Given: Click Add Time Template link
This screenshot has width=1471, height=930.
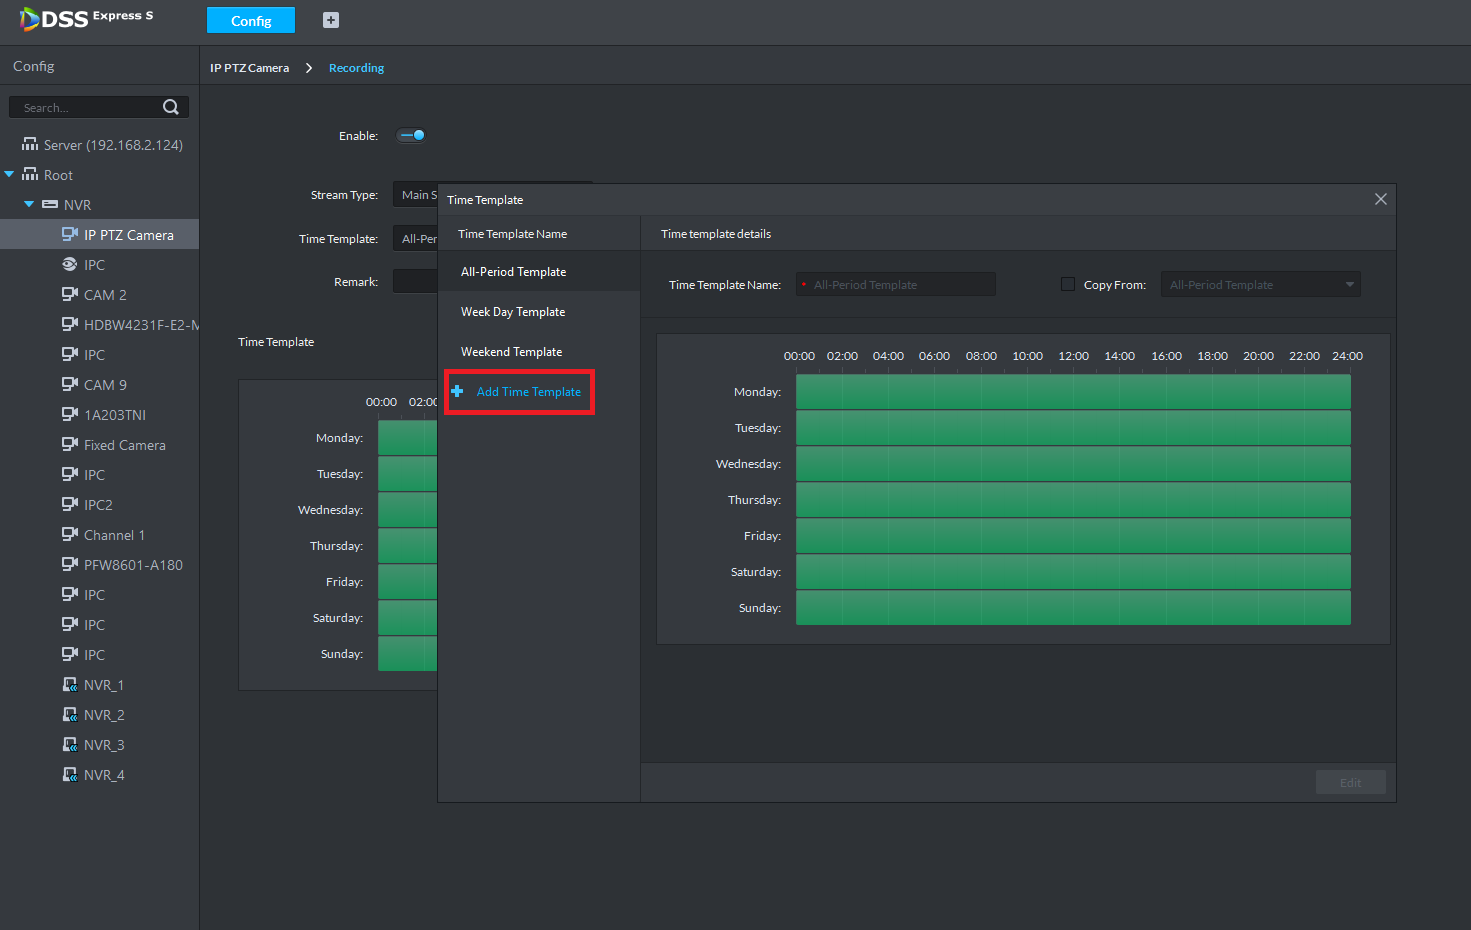Looking at the screenshot, I should coord(528,392).
